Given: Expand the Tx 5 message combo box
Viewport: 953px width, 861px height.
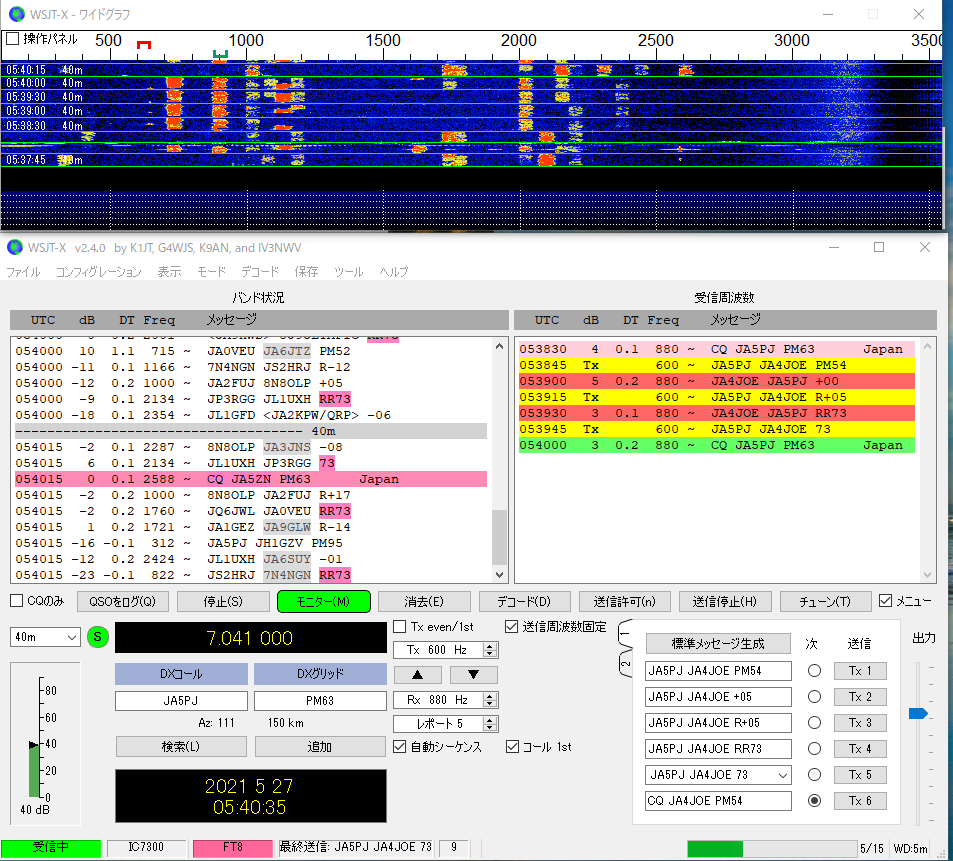Looking at the screenshot, I should point(781,775).
